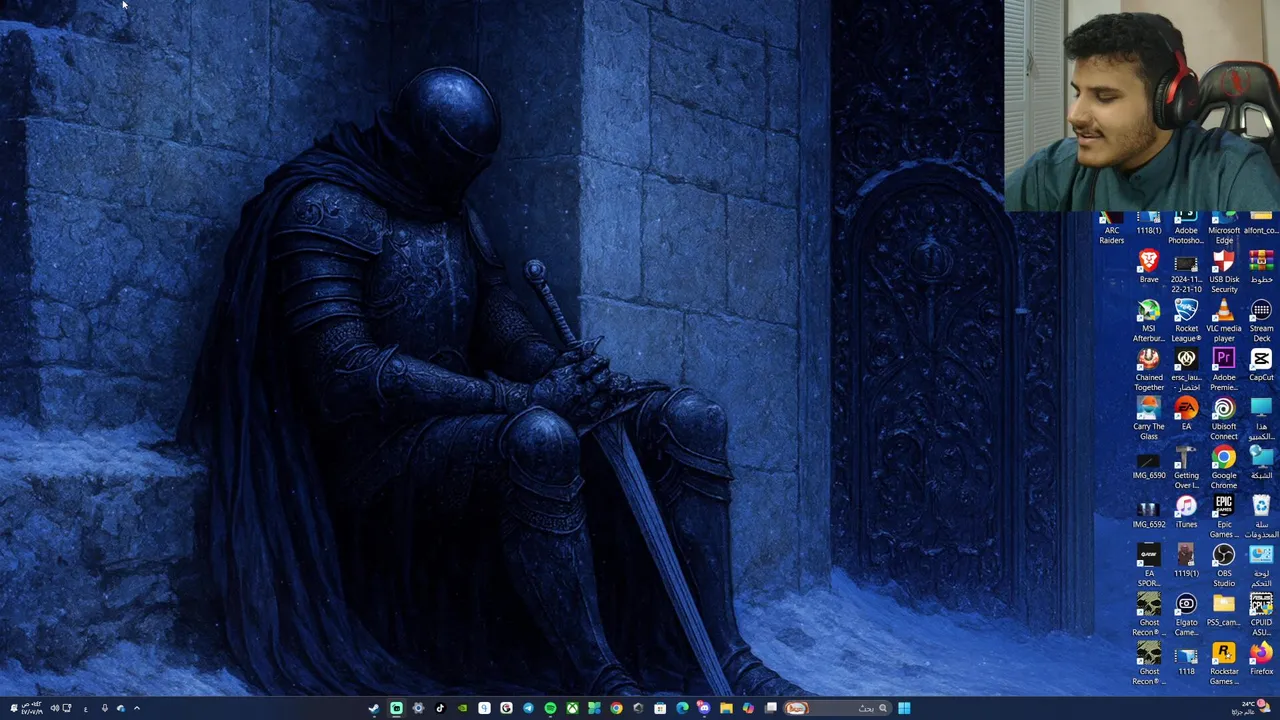Open the Windows Start menu
This screenshot has height=720, width=1280.
click(904, 708)
